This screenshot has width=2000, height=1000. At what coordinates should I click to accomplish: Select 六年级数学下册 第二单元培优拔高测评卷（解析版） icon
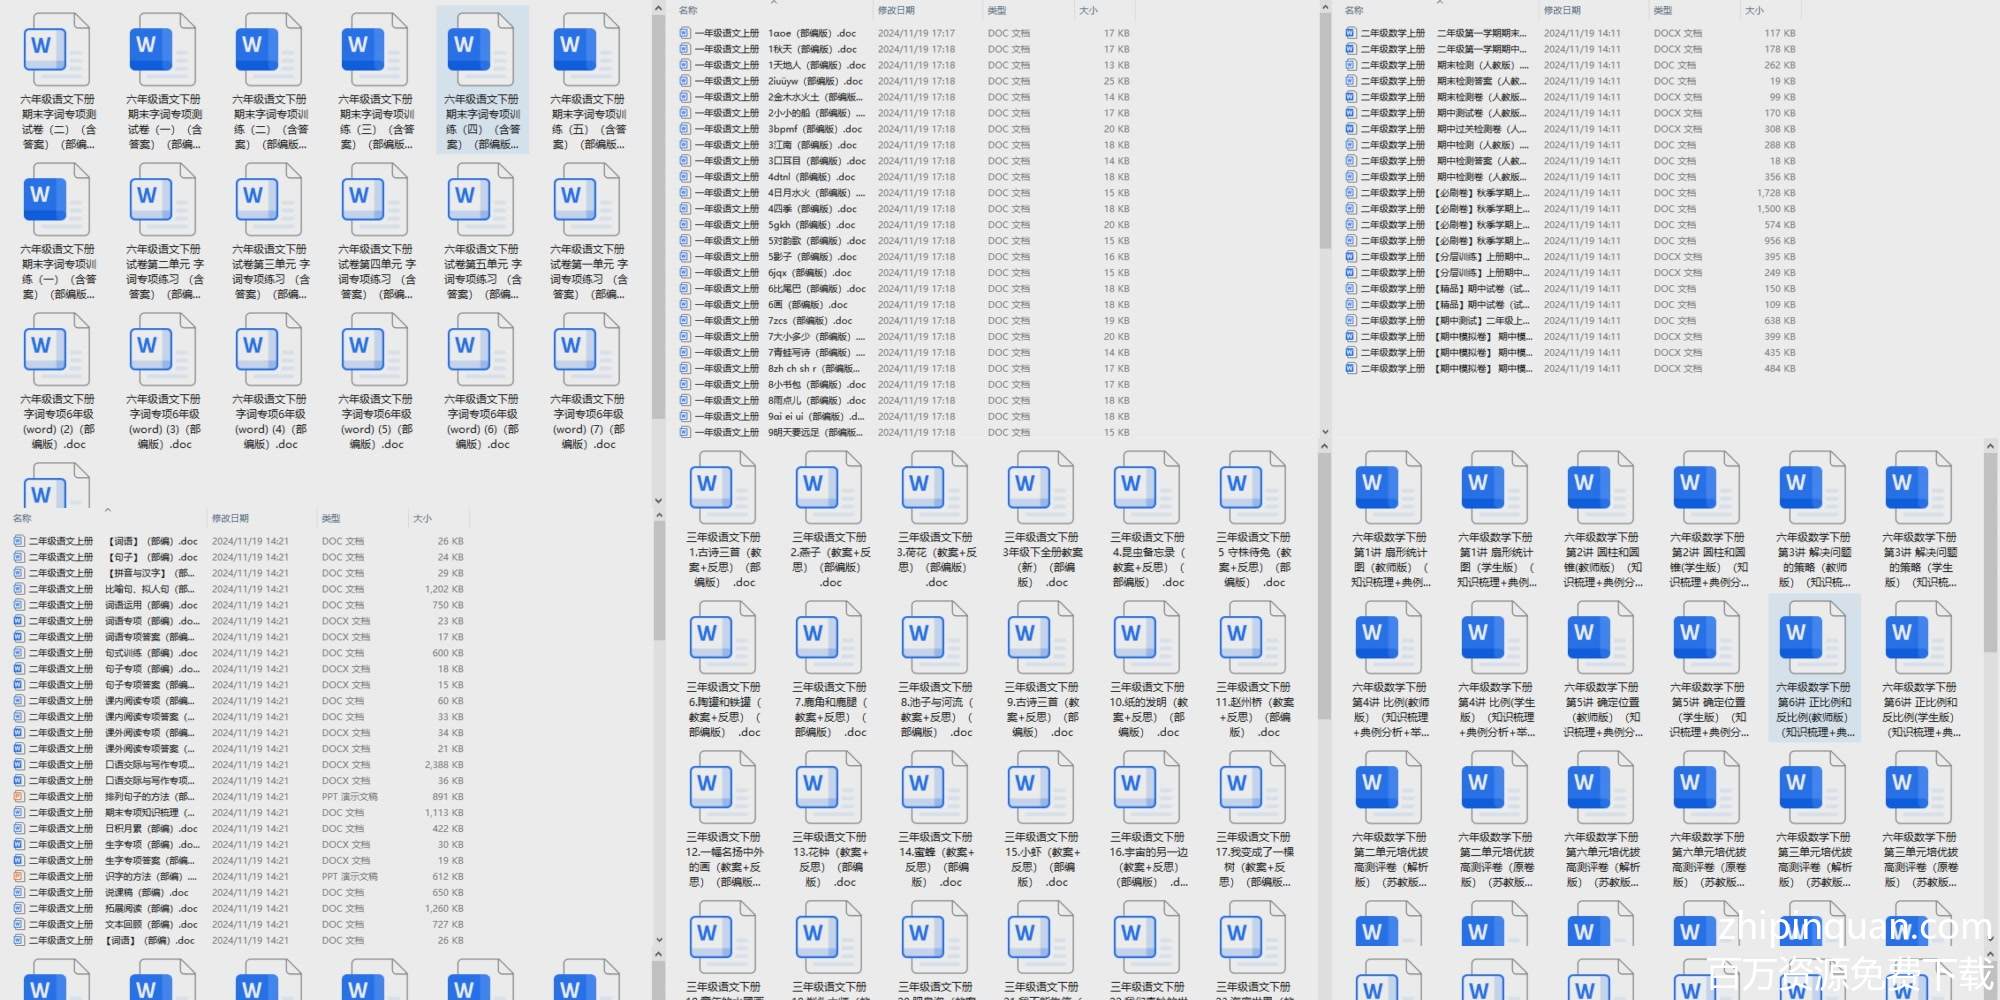click(x=1389, y=787)
